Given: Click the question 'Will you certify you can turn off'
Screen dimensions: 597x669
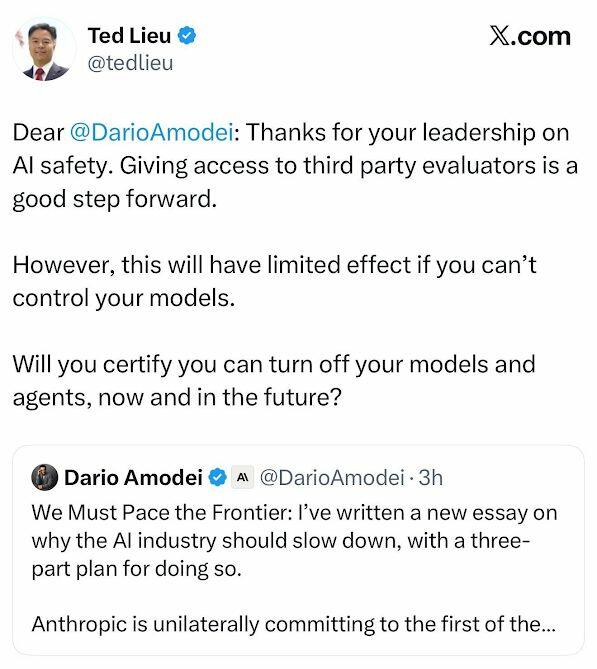Looking at the screenshot, I should coord(274,381).
